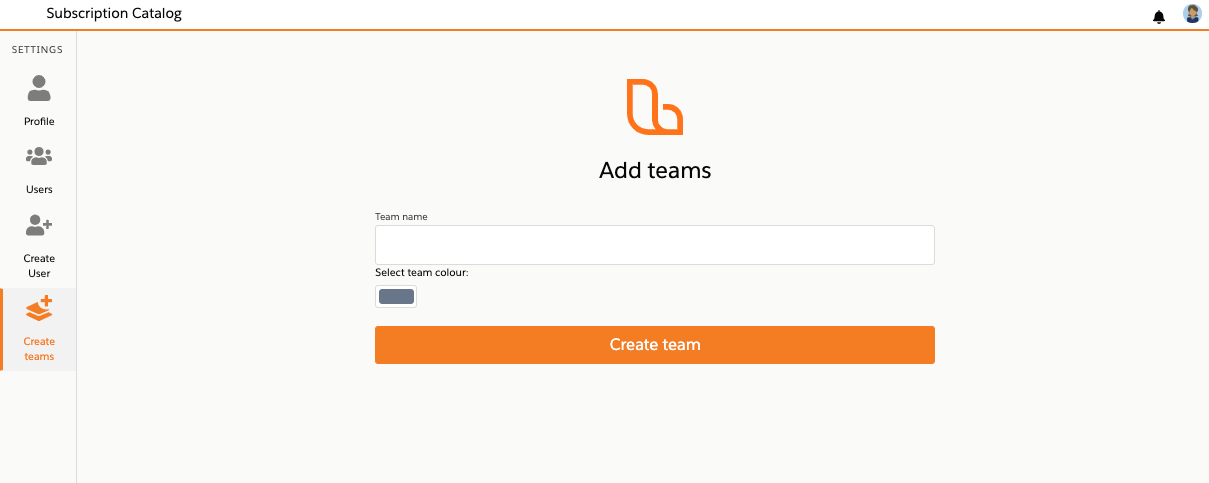Click the Profile person icon
Image resolution: width=1209 pixels, height=483 pixels.
39,88
